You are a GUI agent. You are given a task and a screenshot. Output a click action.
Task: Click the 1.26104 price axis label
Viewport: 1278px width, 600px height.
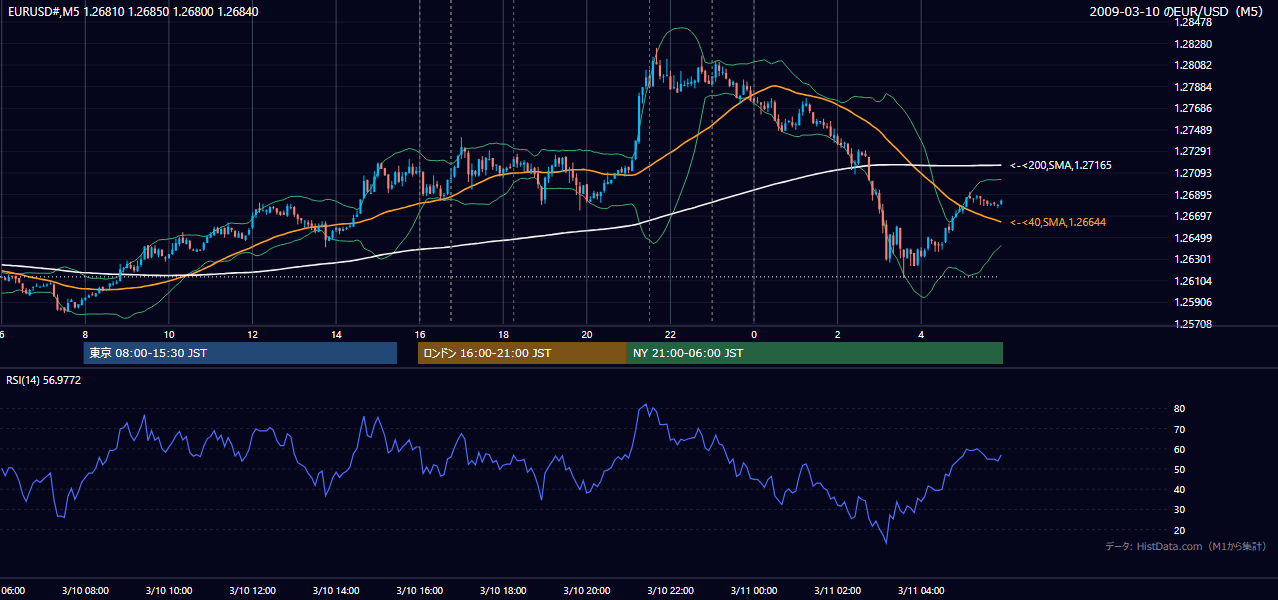tap(1192, 281)
